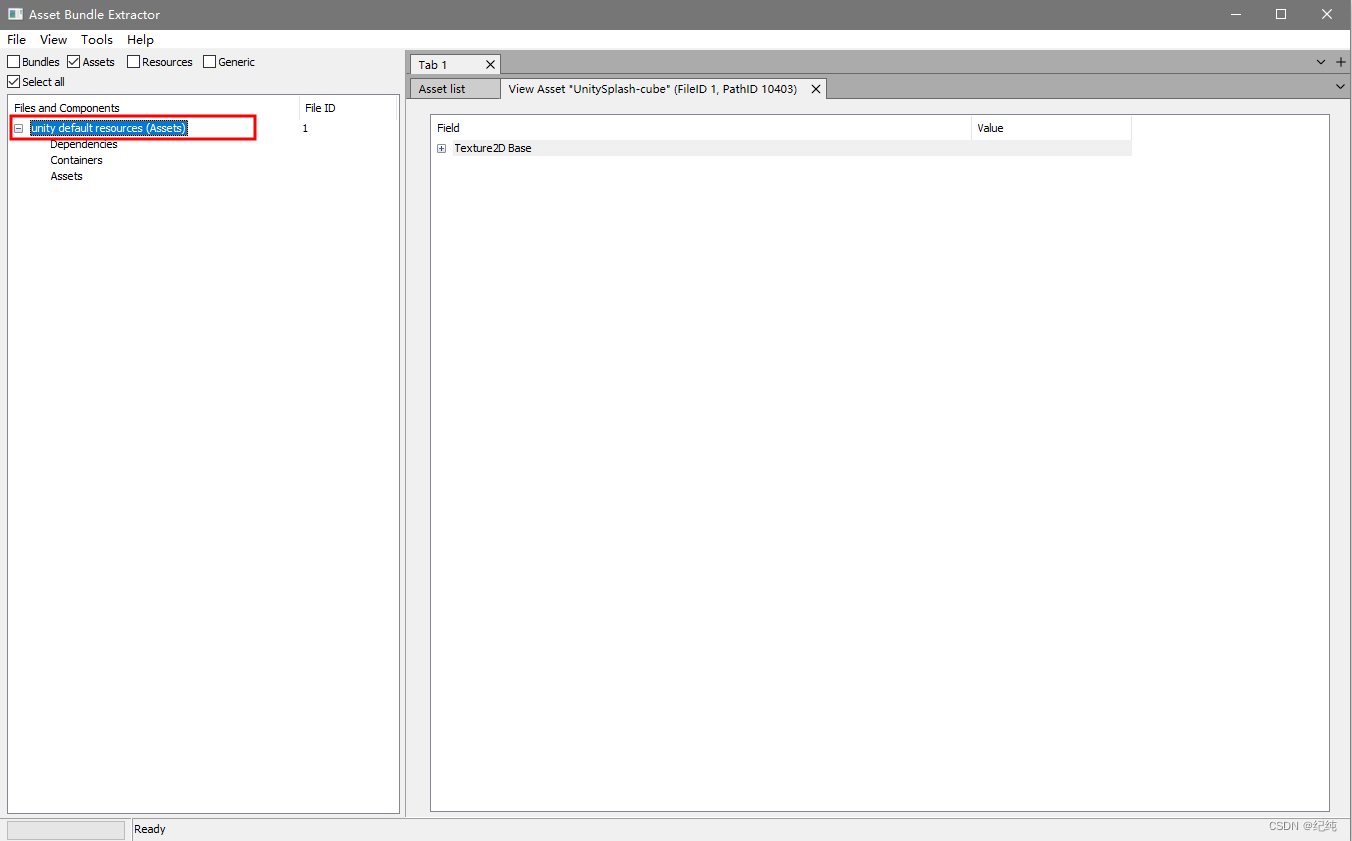This screenshot has width=1352, height=841.
Task: Open the outer tab list dropdown arrow
Action: 1322,62
